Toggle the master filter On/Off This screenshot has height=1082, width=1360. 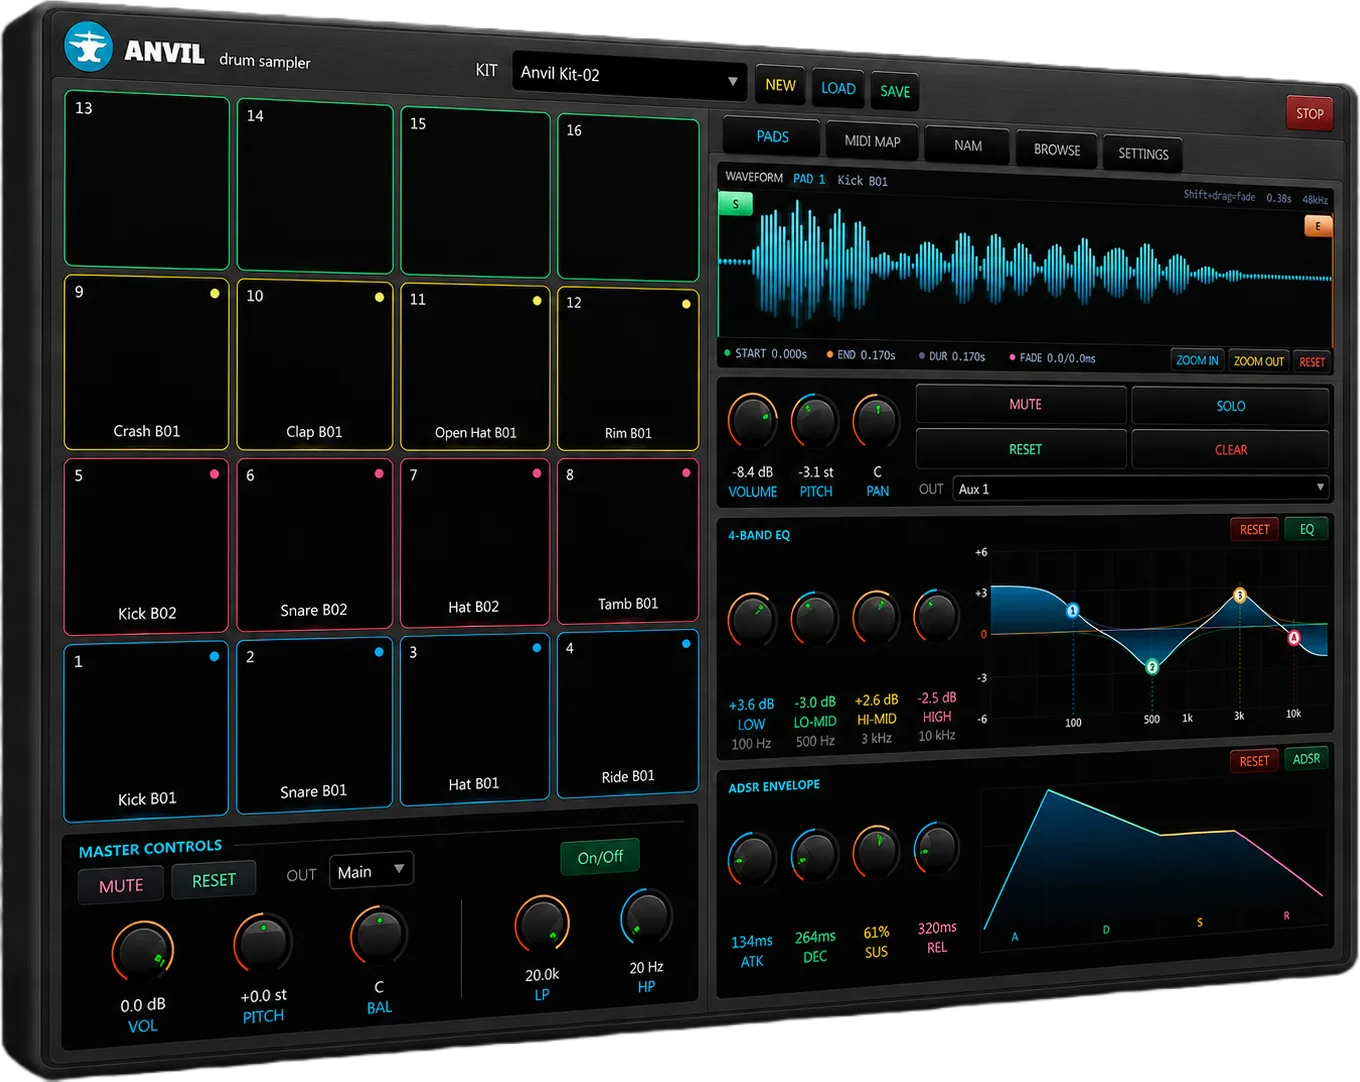pyautogui.click(x=600, y=857)
